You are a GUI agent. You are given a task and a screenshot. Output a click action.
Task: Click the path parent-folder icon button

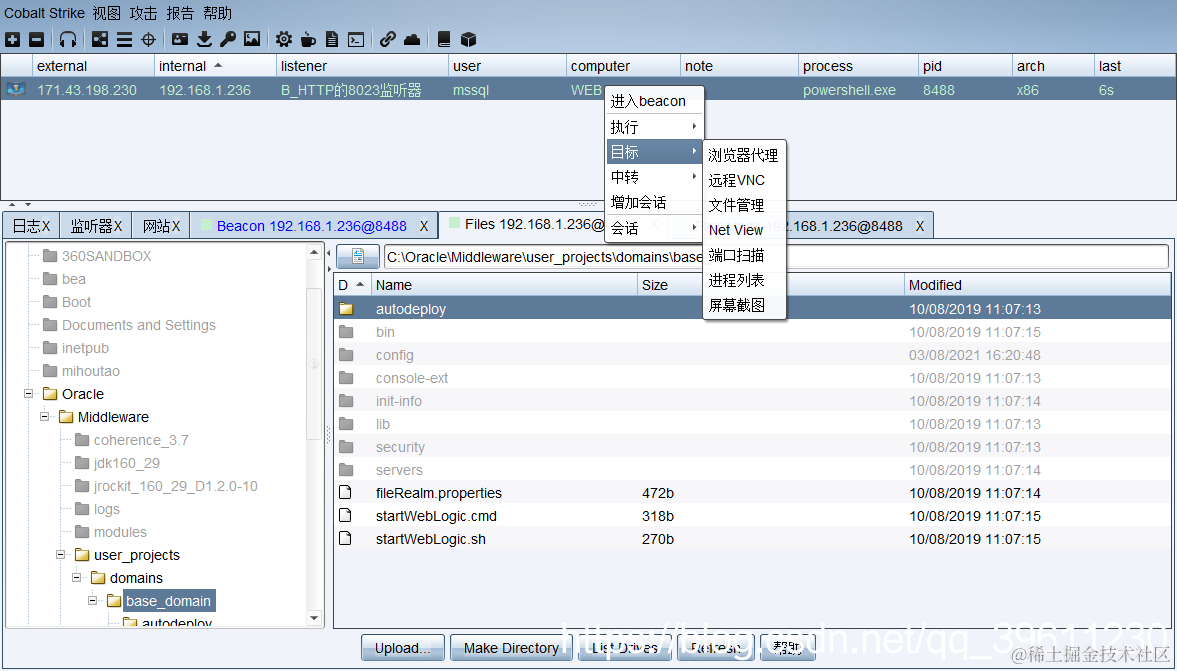tap(358, 257)
